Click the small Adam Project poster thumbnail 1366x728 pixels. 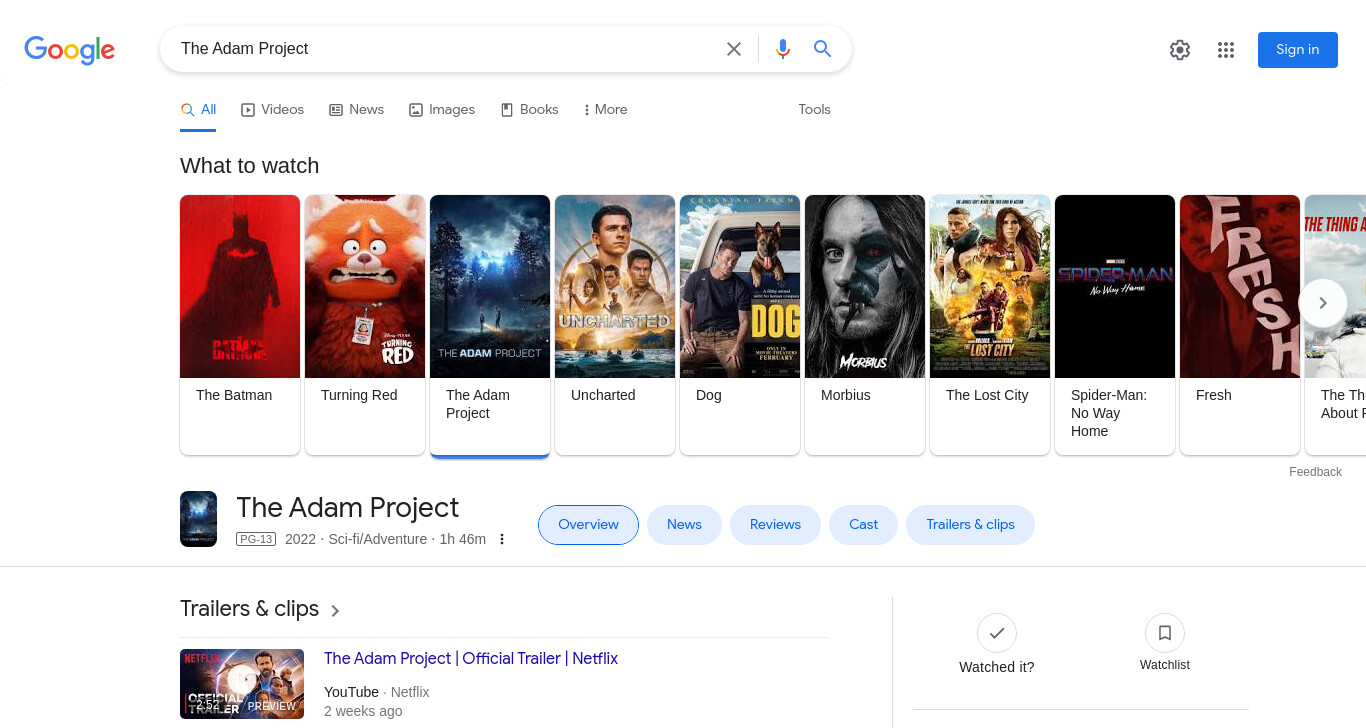198,519
